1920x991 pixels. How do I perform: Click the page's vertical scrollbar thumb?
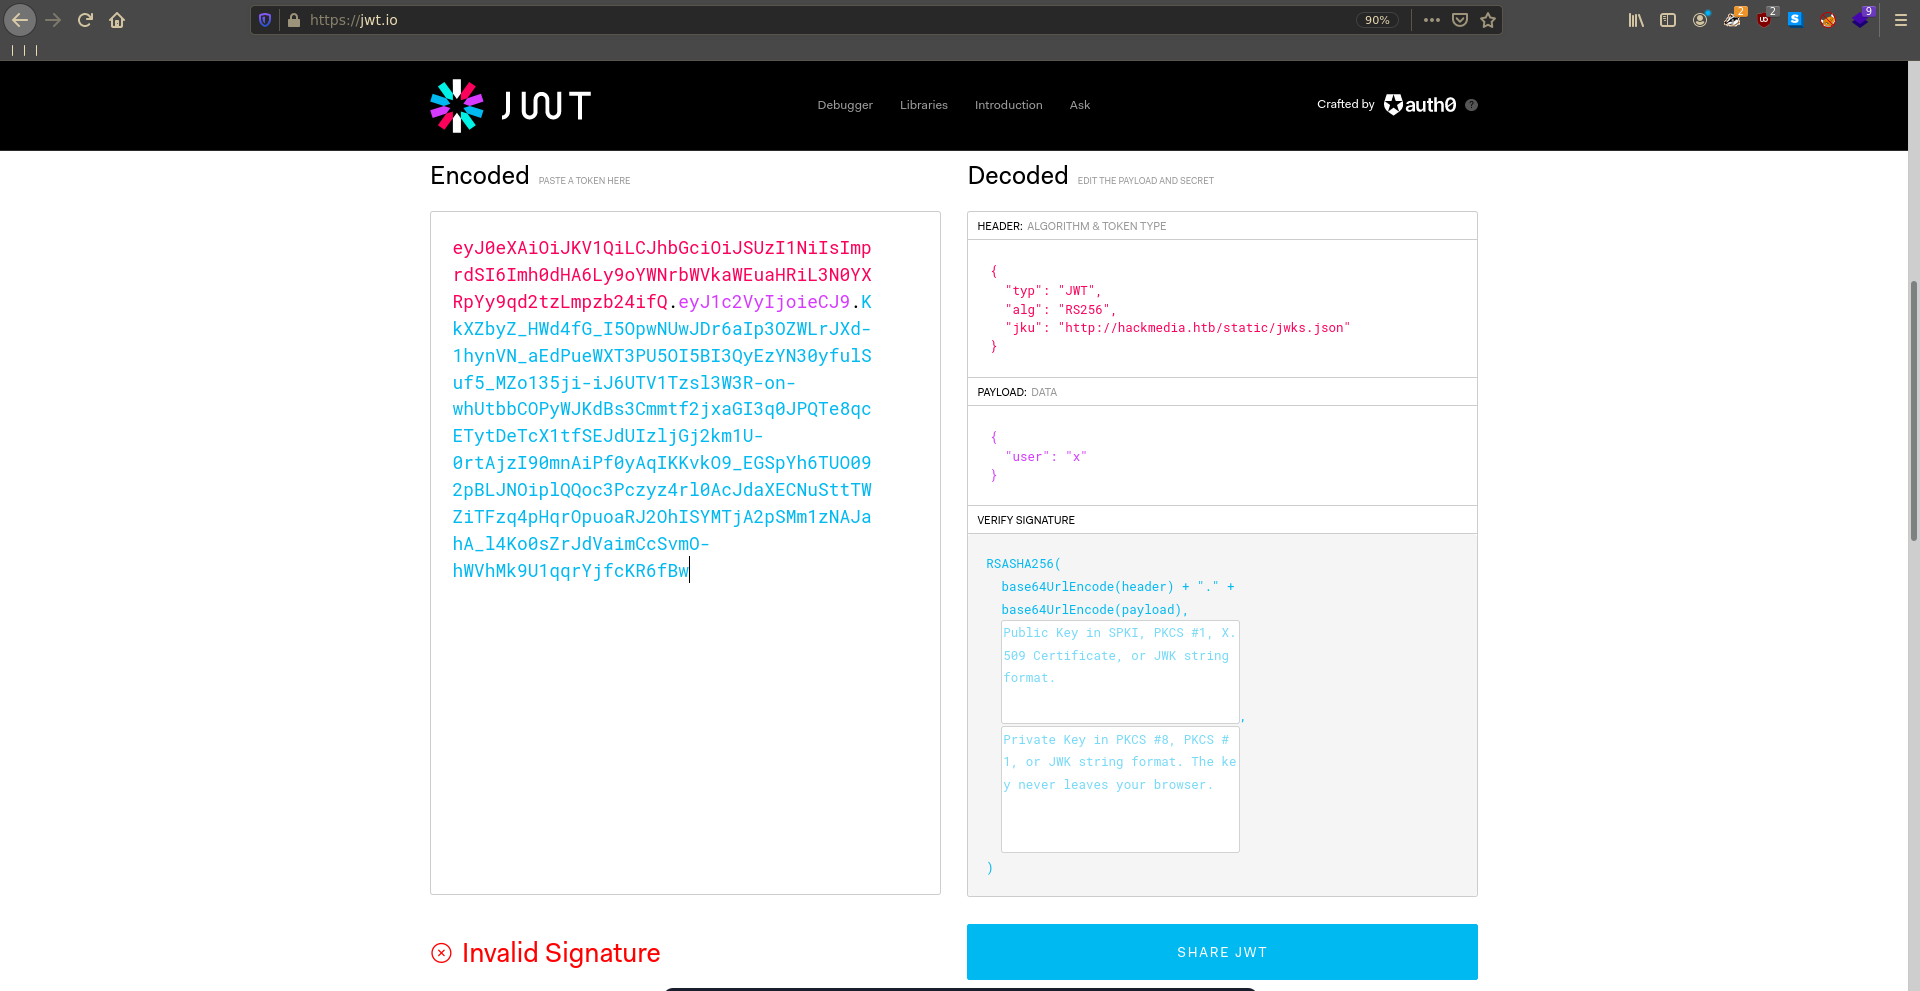1913,410
